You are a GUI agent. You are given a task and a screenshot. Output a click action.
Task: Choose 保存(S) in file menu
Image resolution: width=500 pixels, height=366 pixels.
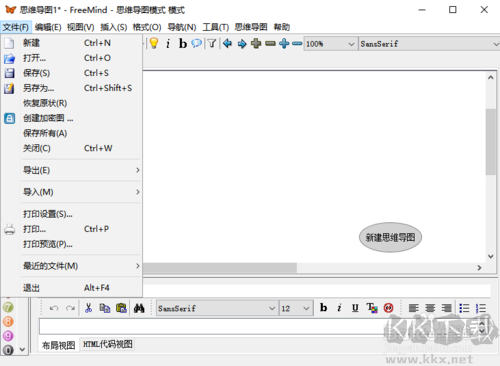(x=72, y=73)
